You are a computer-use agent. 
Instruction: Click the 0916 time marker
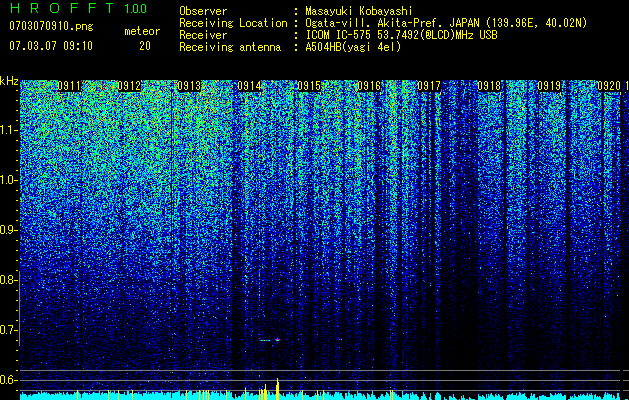pyautogui.click(x=369, y=86)
